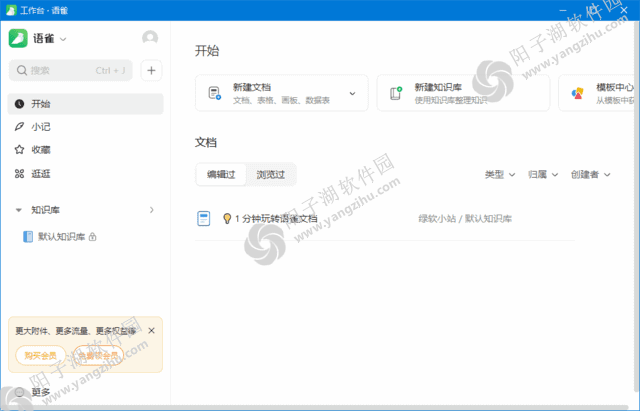
Task: Open 逛逛 explore in the sidebar
Action: (x=85, y=173)
